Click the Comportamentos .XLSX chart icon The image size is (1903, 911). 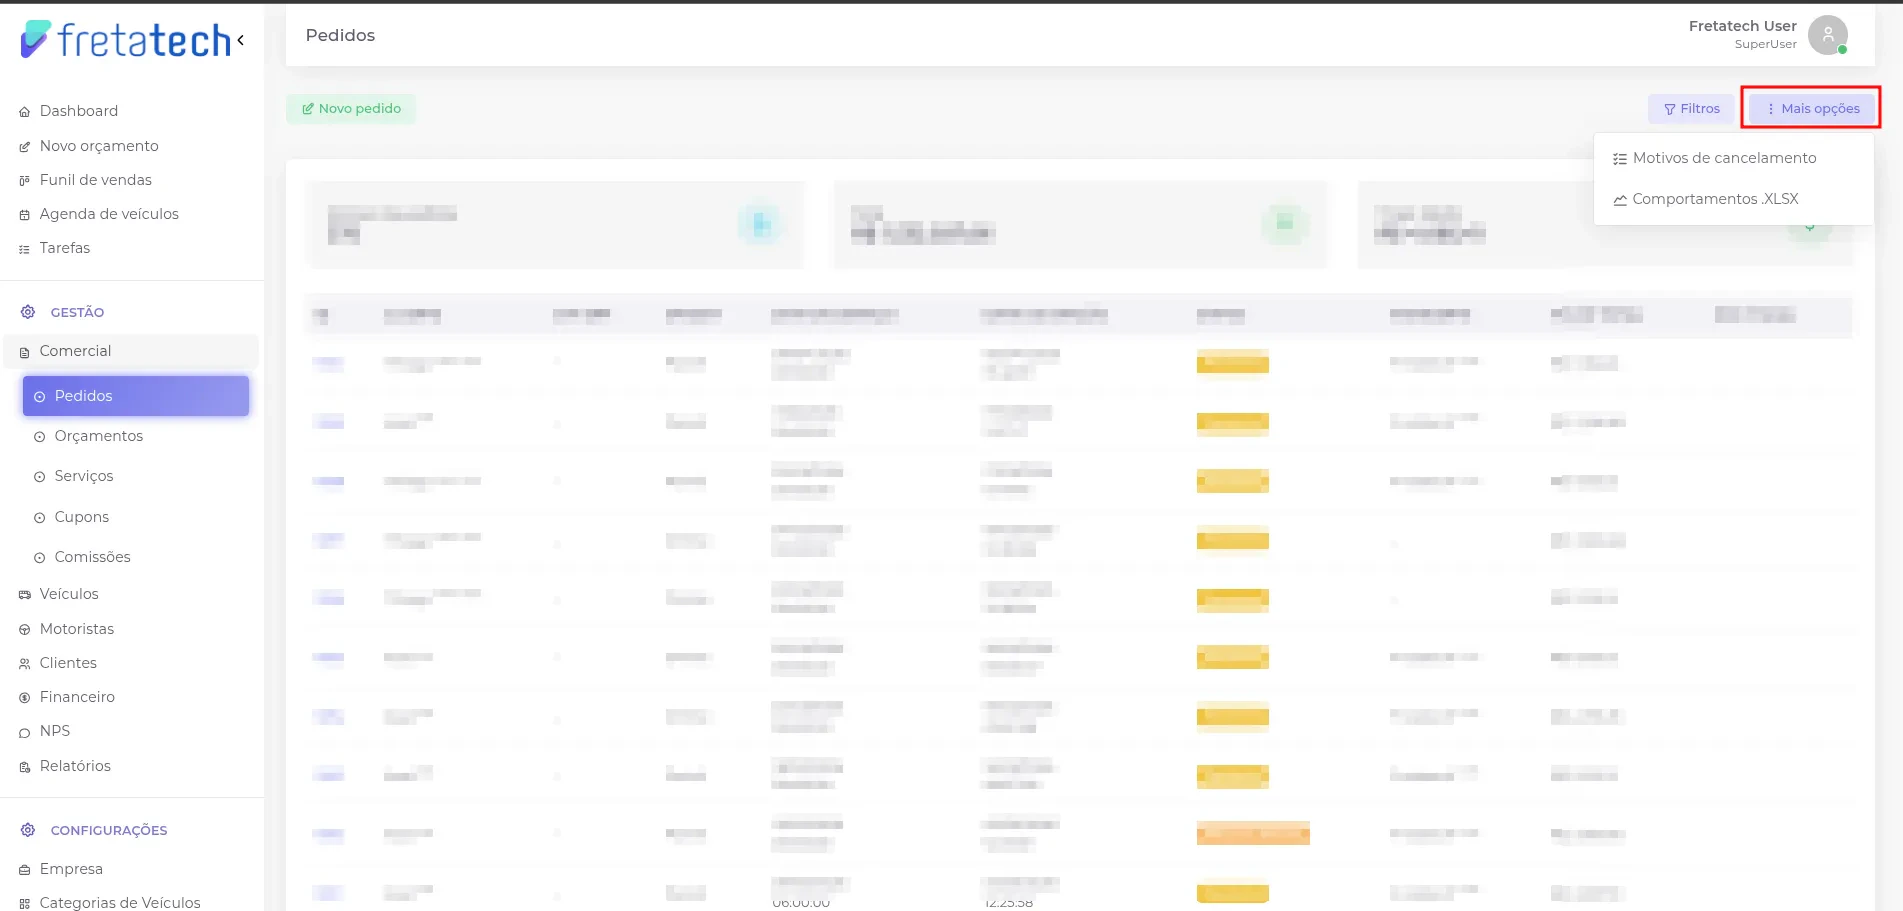click(1620, 200)
